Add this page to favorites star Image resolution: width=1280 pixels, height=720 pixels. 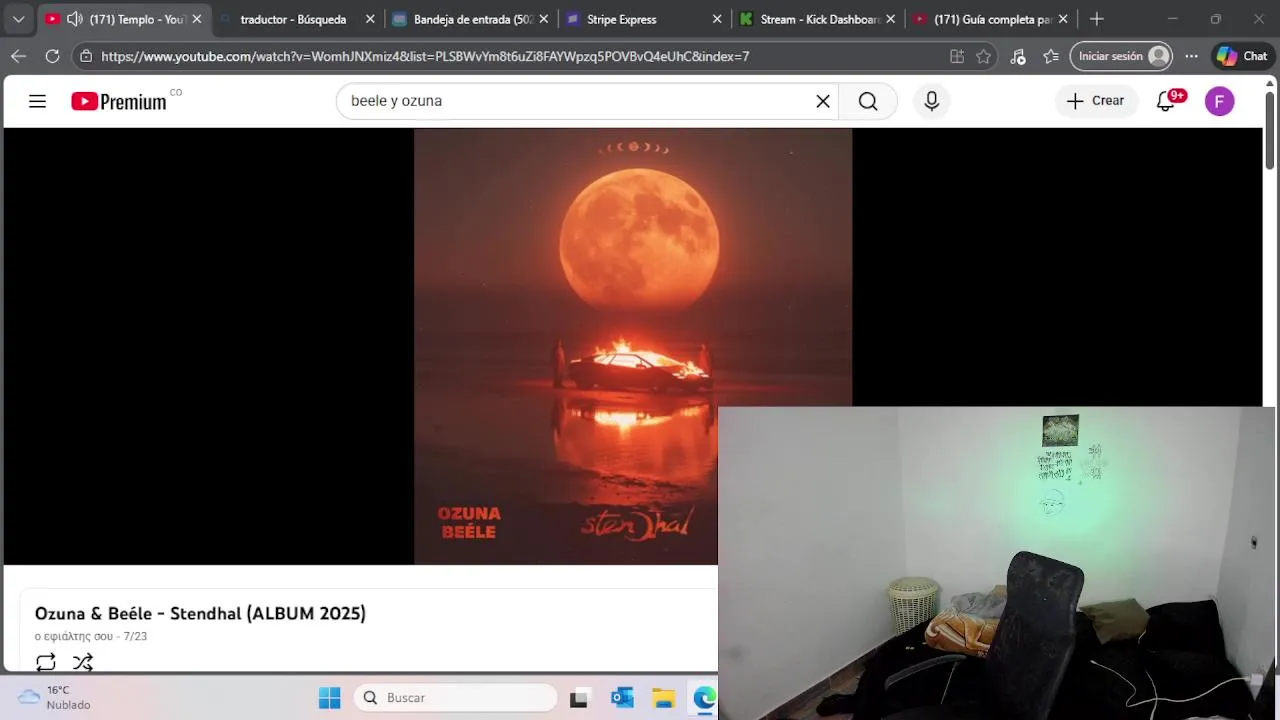984,56
